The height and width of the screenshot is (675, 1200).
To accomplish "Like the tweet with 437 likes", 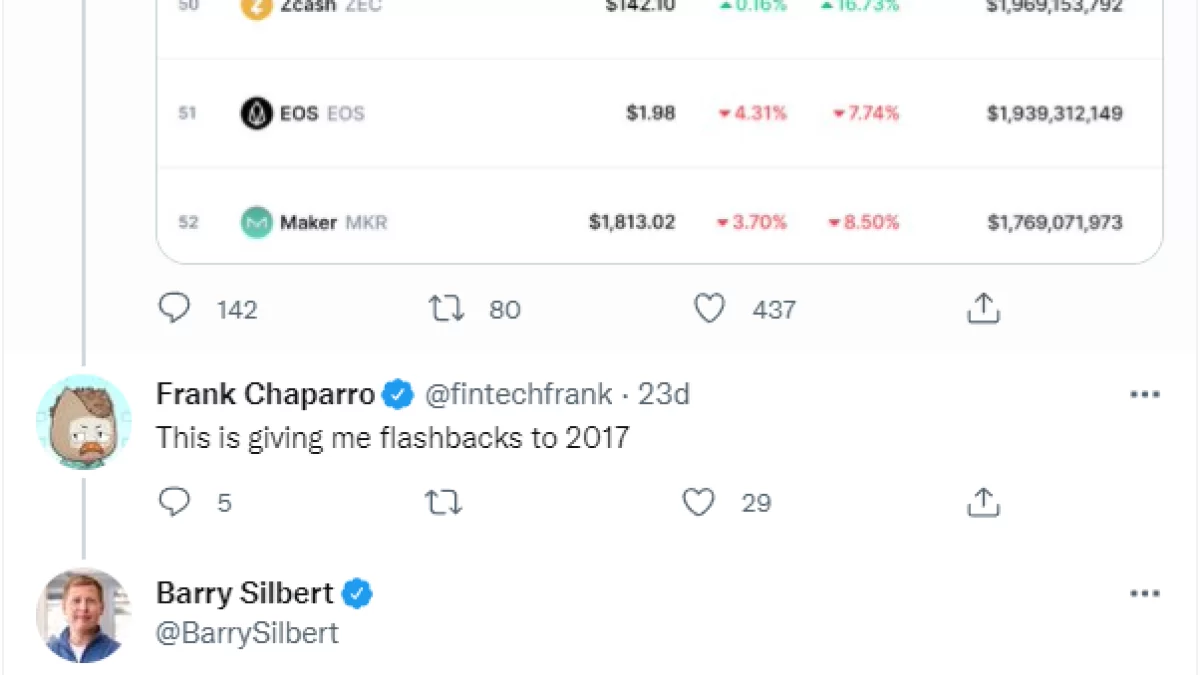I will (709, 309).
